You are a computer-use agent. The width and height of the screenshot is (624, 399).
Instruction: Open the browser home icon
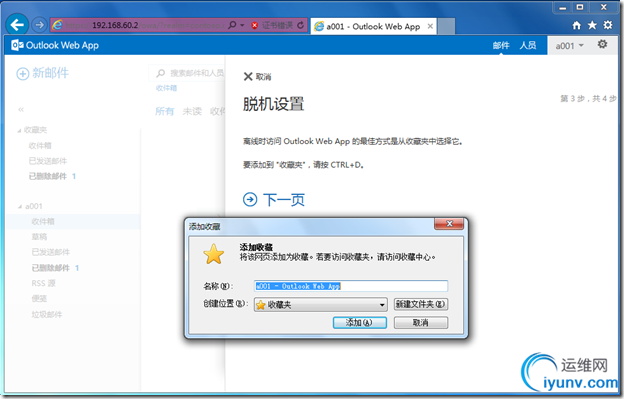pos(576,25)
